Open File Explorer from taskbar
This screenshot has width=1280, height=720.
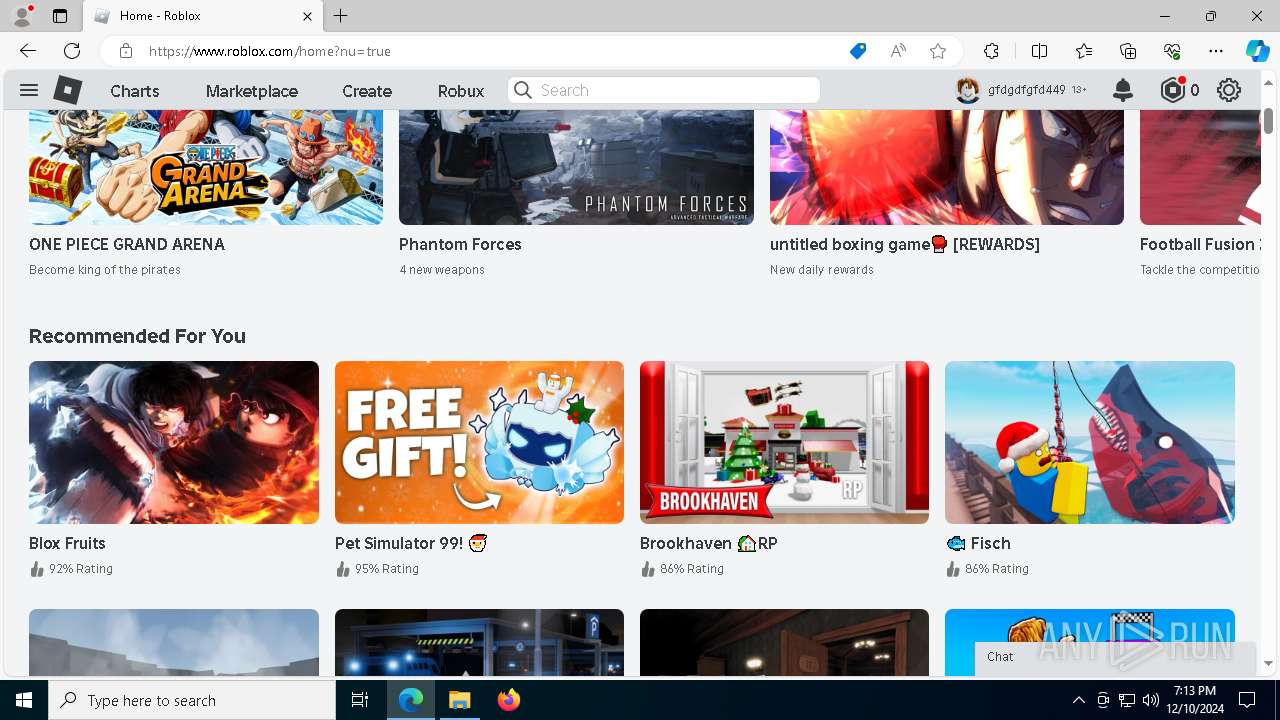pyautogui.click(x=459, y=700)
